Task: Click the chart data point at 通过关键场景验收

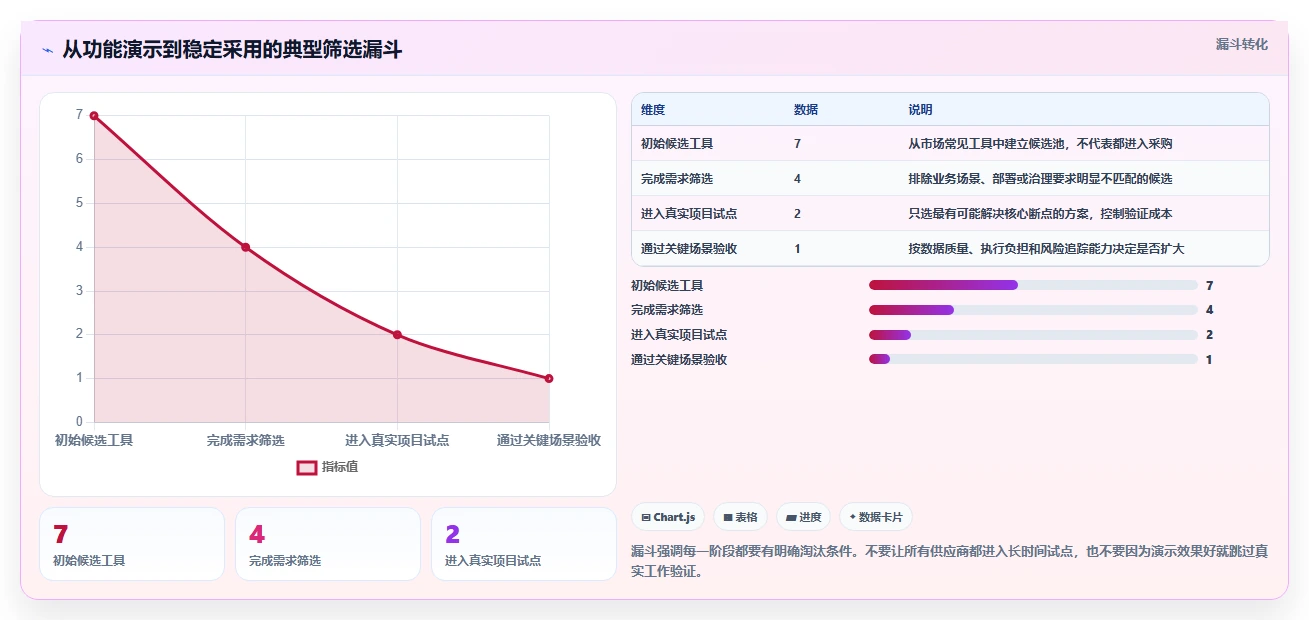Action: [x=549, y=378]
